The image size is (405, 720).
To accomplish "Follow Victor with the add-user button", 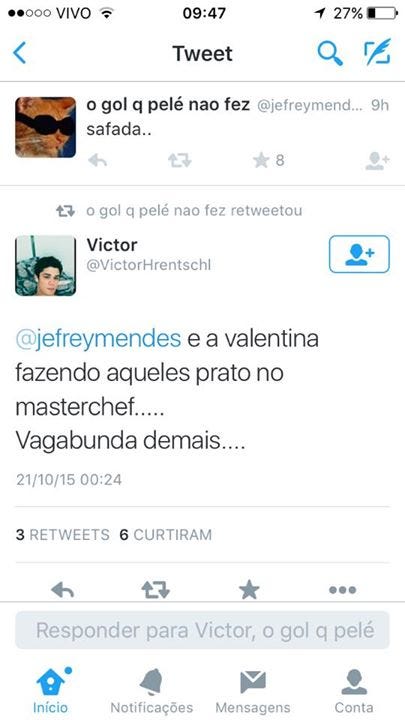I will pos(359,254).
